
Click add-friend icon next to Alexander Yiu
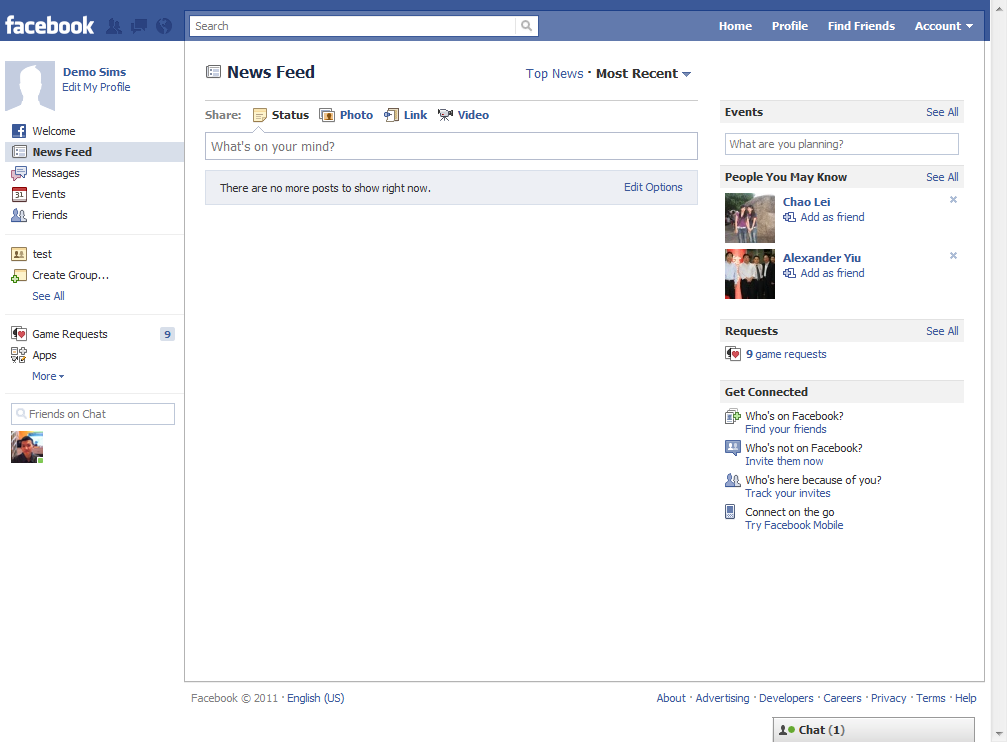pyautogui.click(x=789, y=273)
